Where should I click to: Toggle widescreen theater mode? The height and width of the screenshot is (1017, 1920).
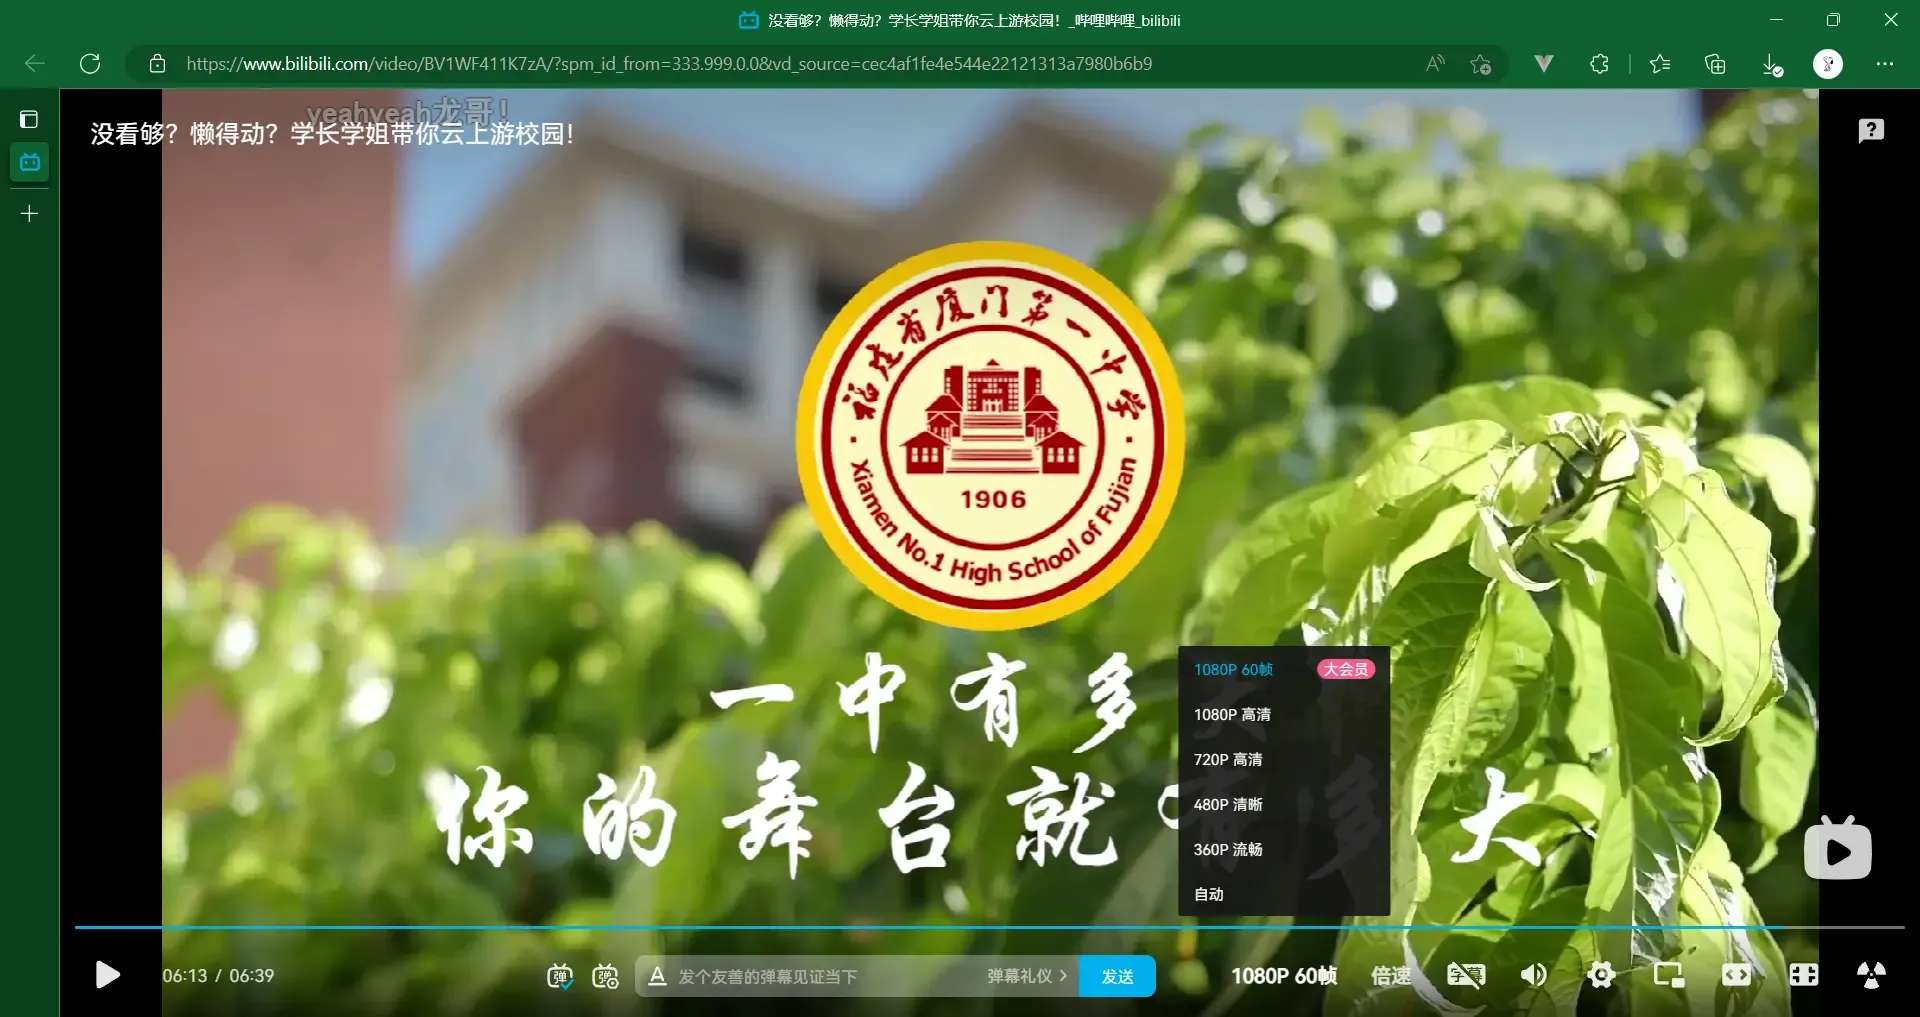(1736, 975)
